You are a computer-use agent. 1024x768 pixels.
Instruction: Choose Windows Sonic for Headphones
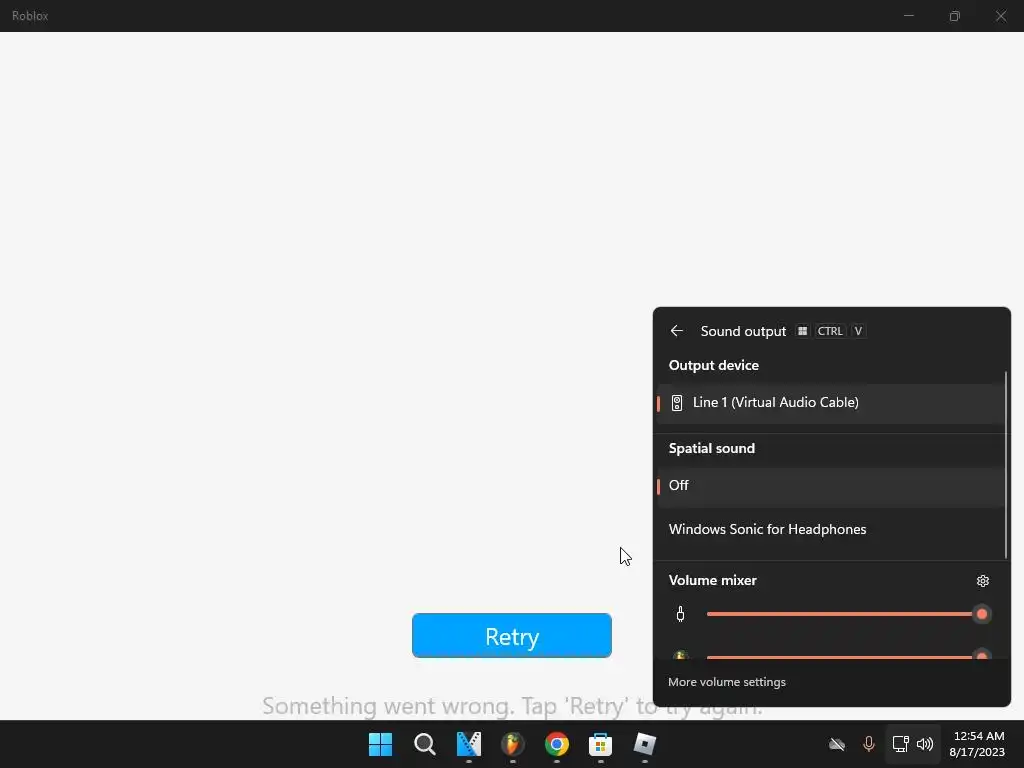831,530
